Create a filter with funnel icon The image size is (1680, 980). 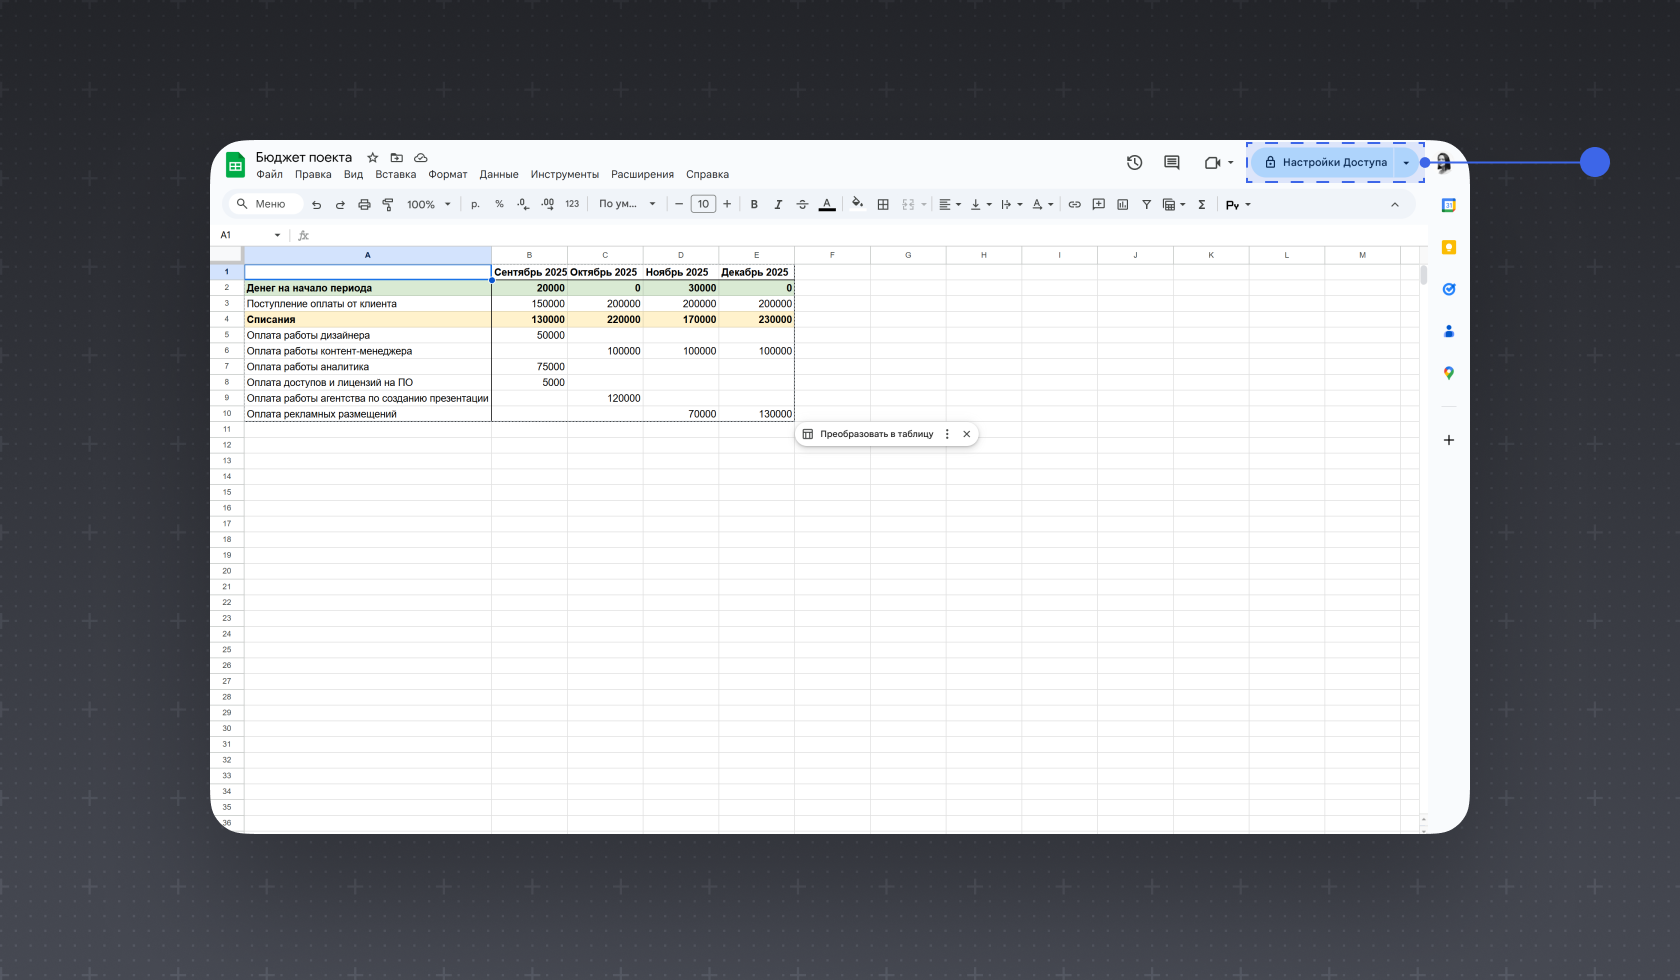pos(1146,204)
